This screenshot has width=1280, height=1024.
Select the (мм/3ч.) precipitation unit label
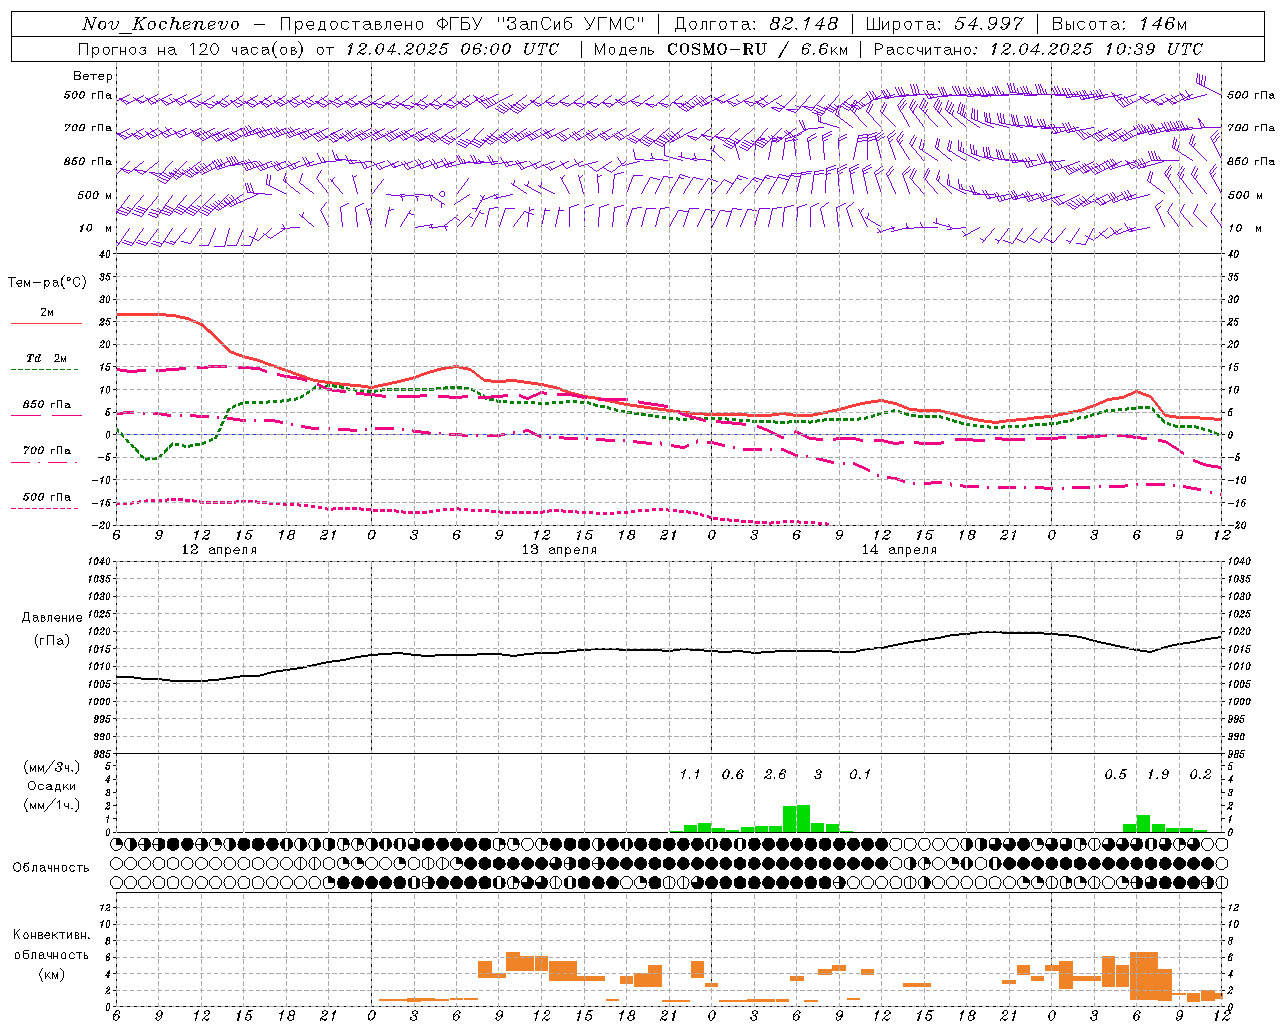[x=51, y=767]
